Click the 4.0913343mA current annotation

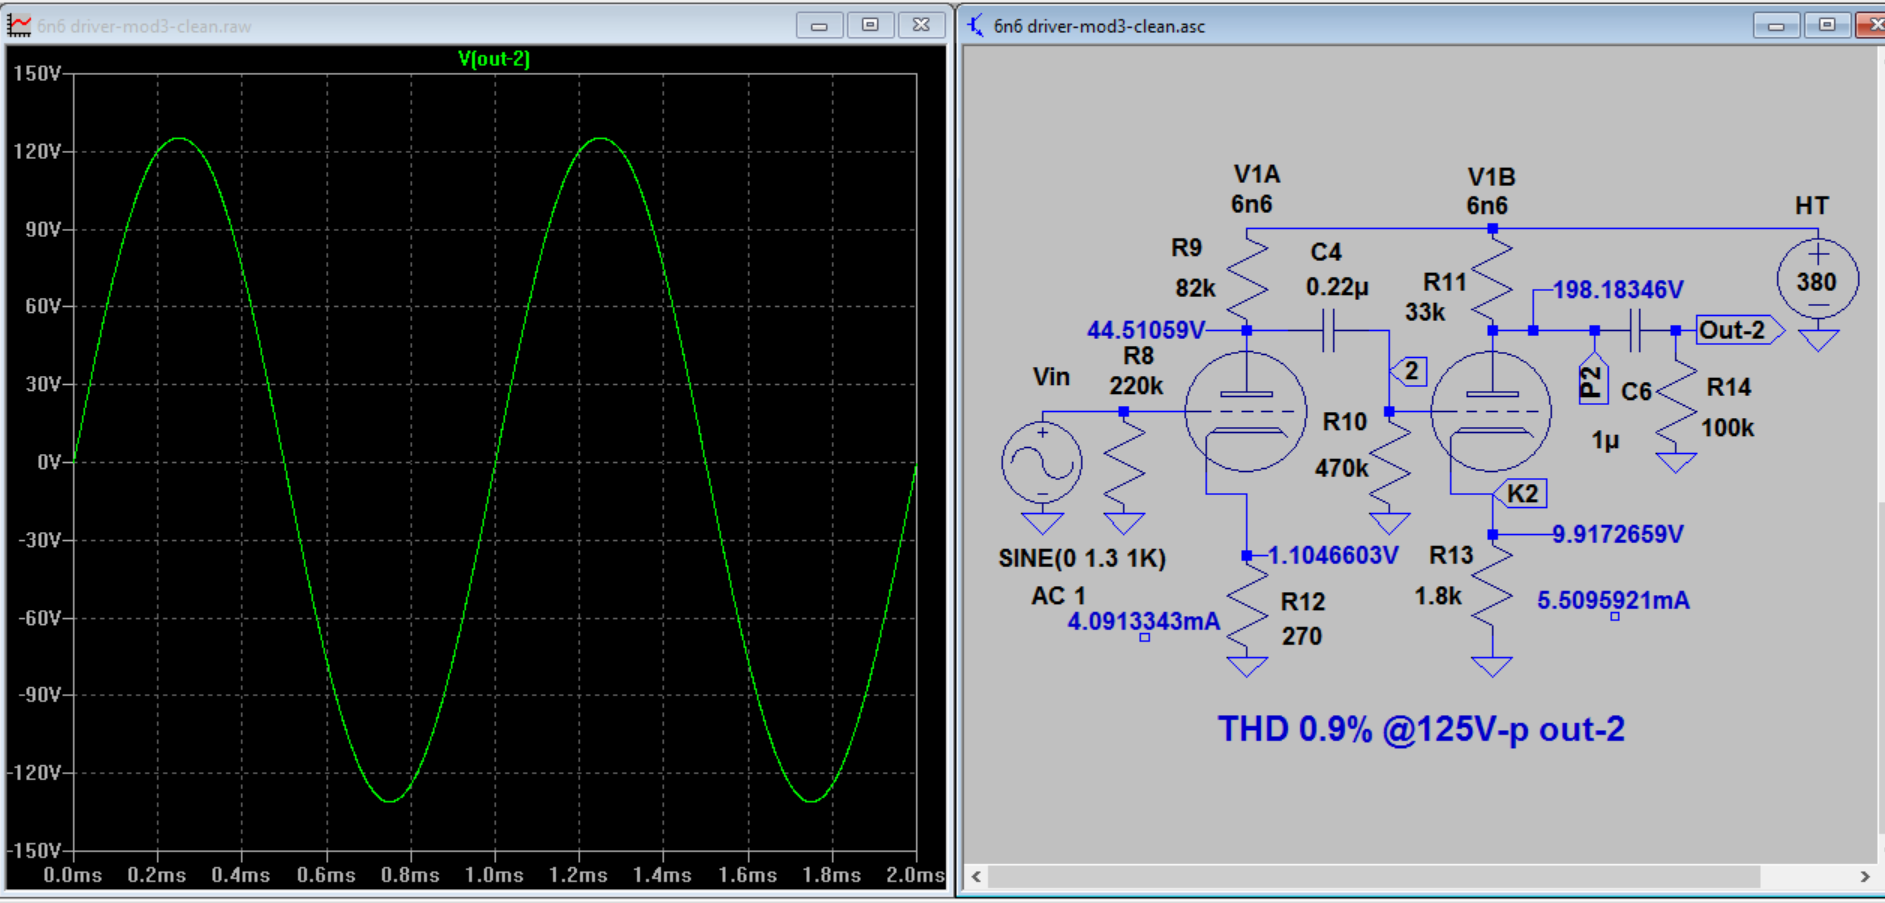pos(1144,622)
